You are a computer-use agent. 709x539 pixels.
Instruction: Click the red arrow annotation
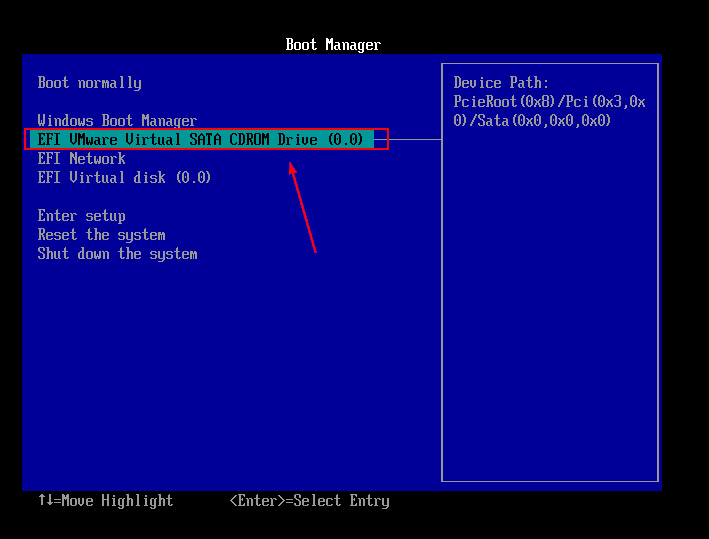303,210
